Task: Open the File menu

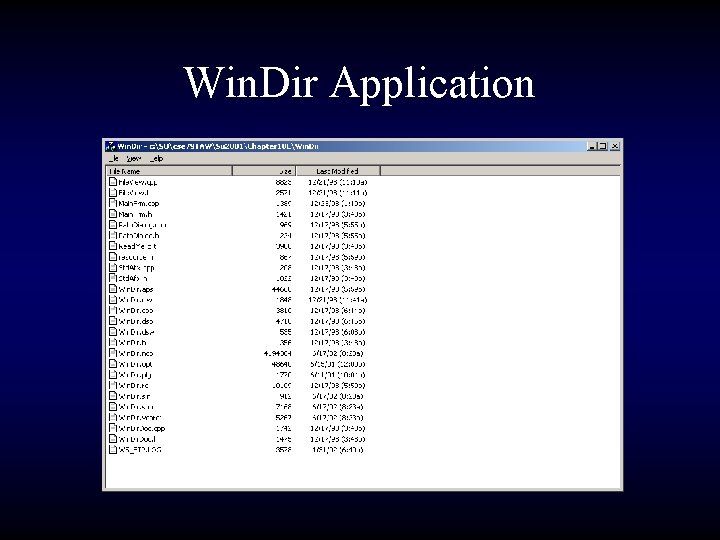Action: point(114,158)
